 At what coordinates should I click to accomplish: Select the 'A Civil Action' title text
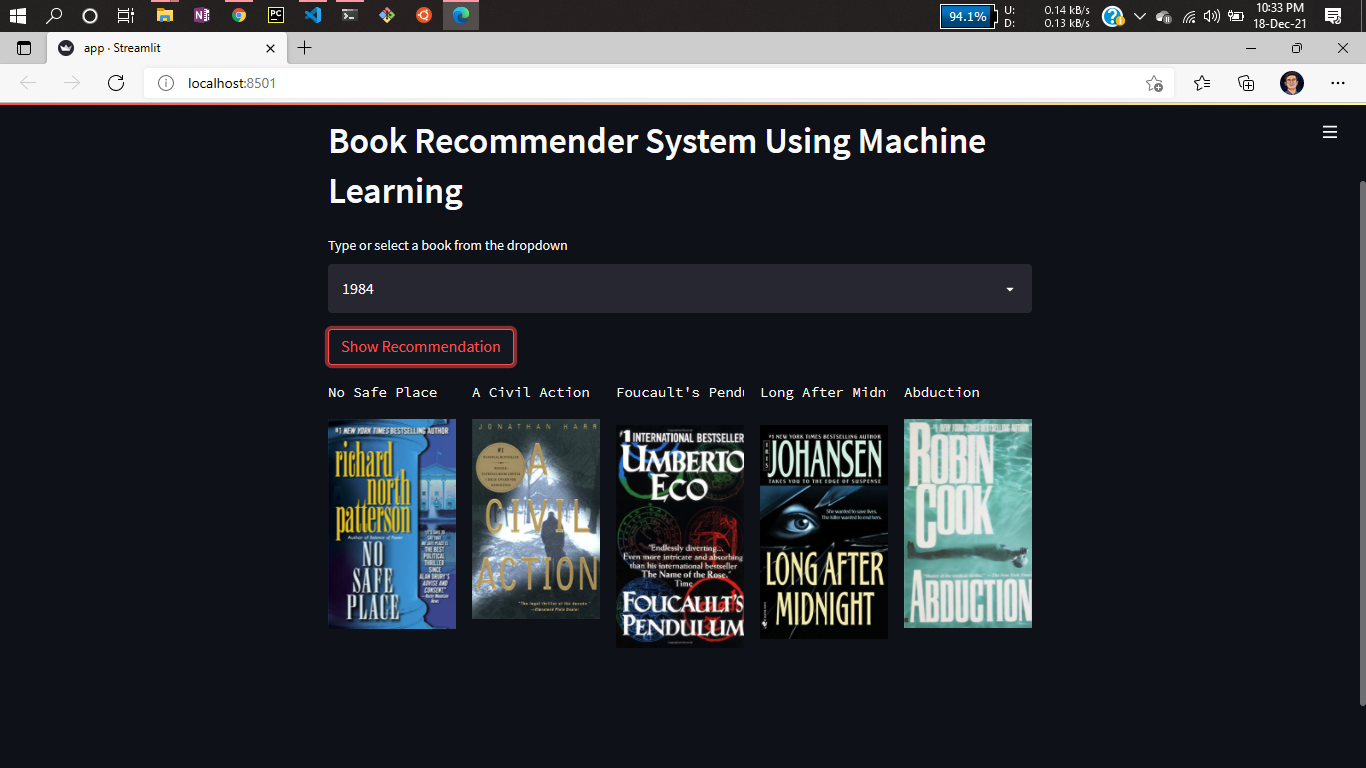pyautogui.click(x=531, y=392)
